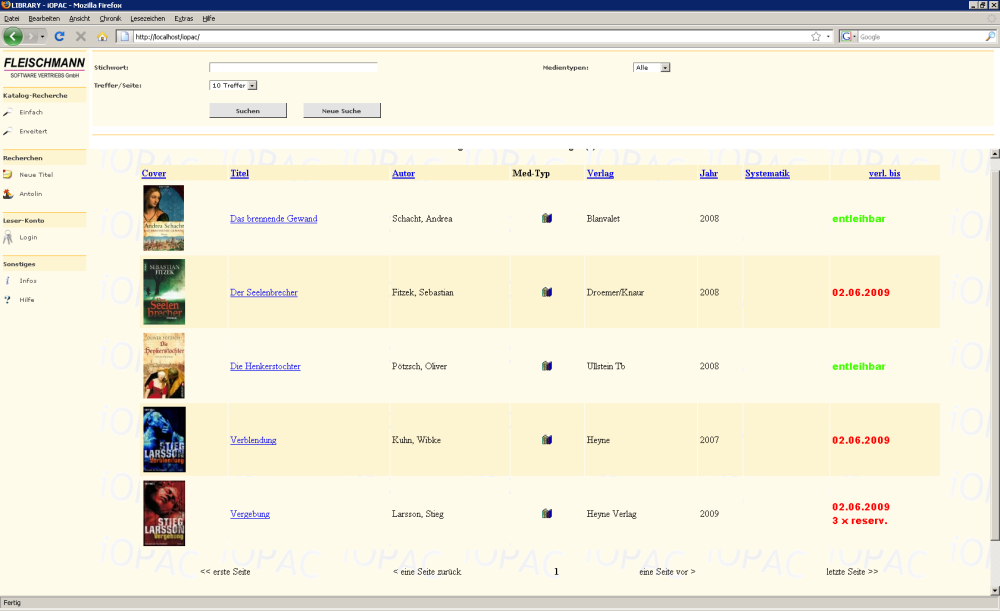
Task: Open the title link Der Seelenbrecher
Action: point(263,293)
